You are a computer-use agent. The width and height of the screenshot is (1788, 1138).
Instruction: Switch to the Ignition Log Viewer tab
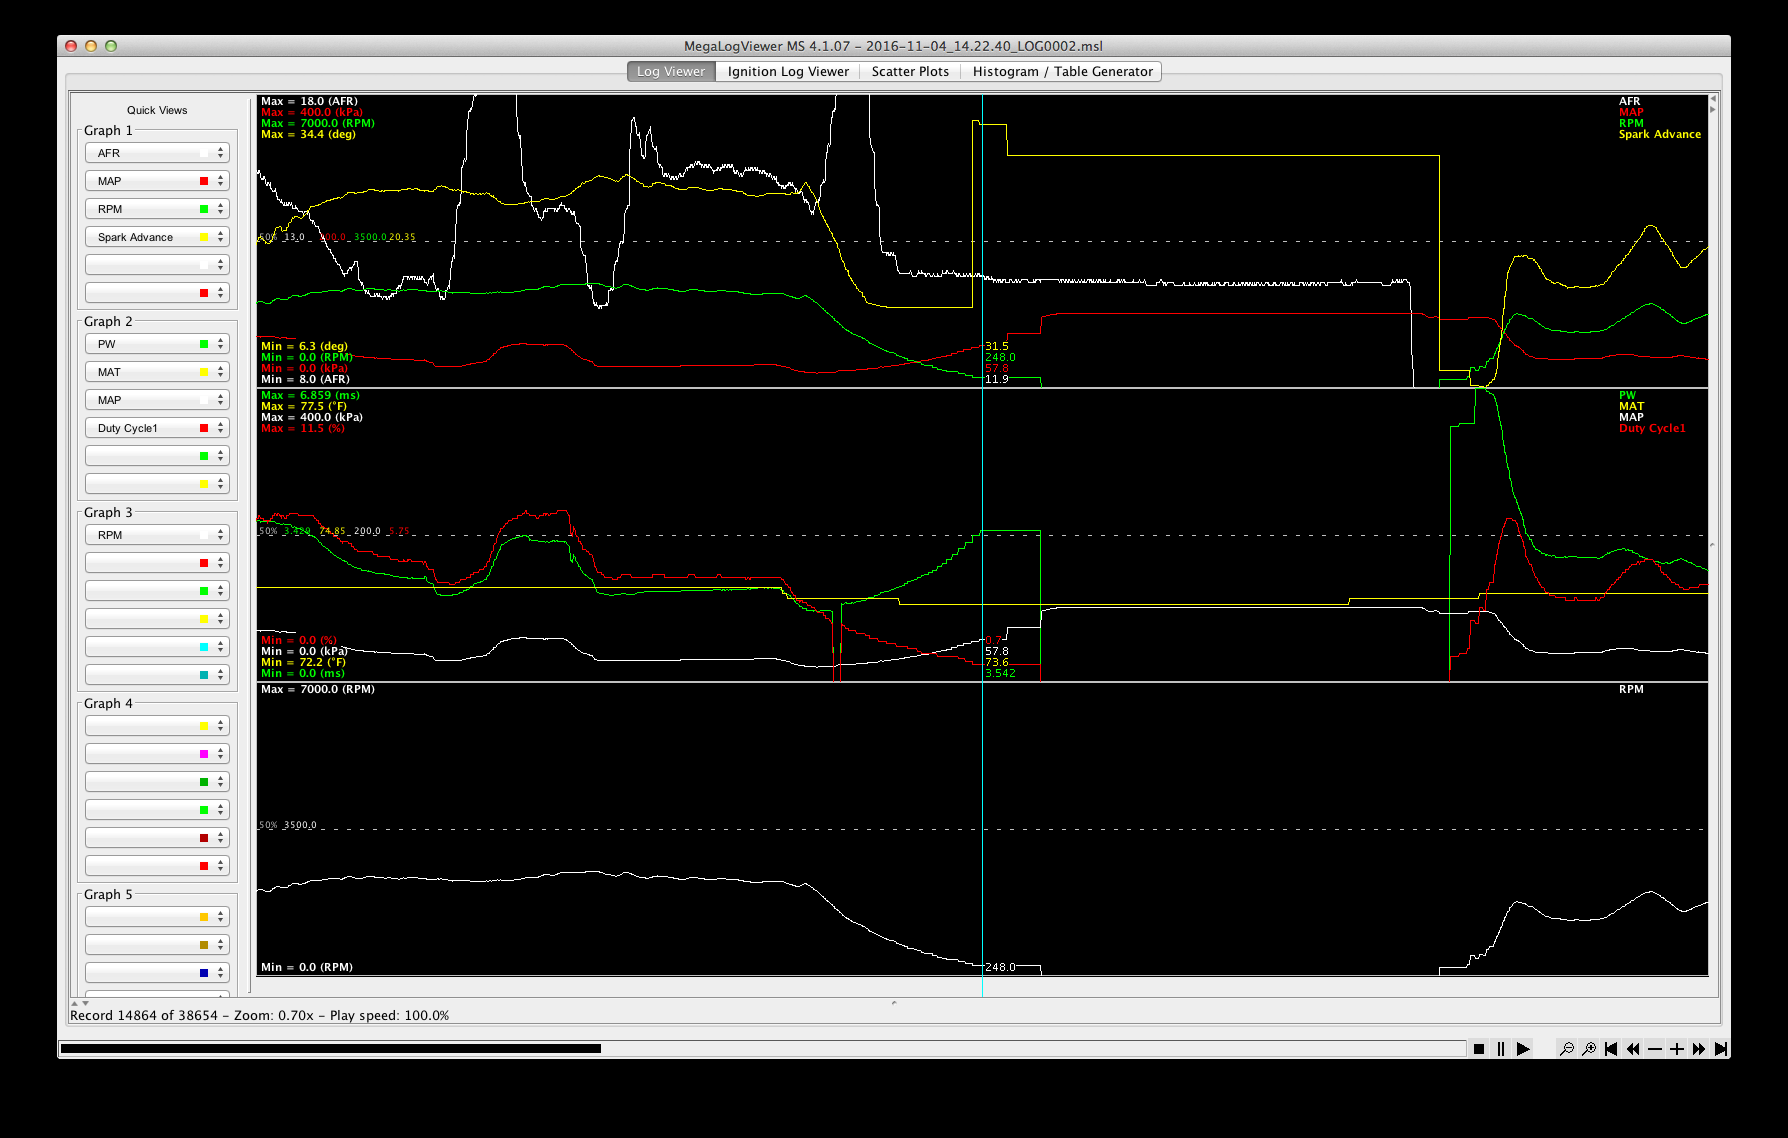pos(788,71)
